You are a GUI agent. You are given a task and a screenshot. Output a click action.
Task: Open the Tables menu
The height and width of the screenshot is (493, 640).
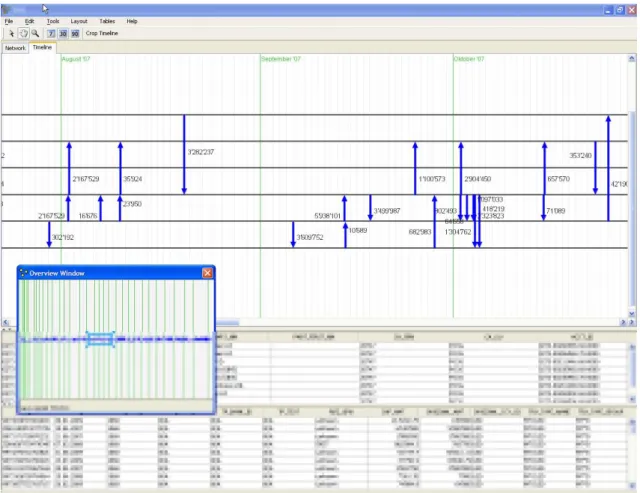point(107,21)
